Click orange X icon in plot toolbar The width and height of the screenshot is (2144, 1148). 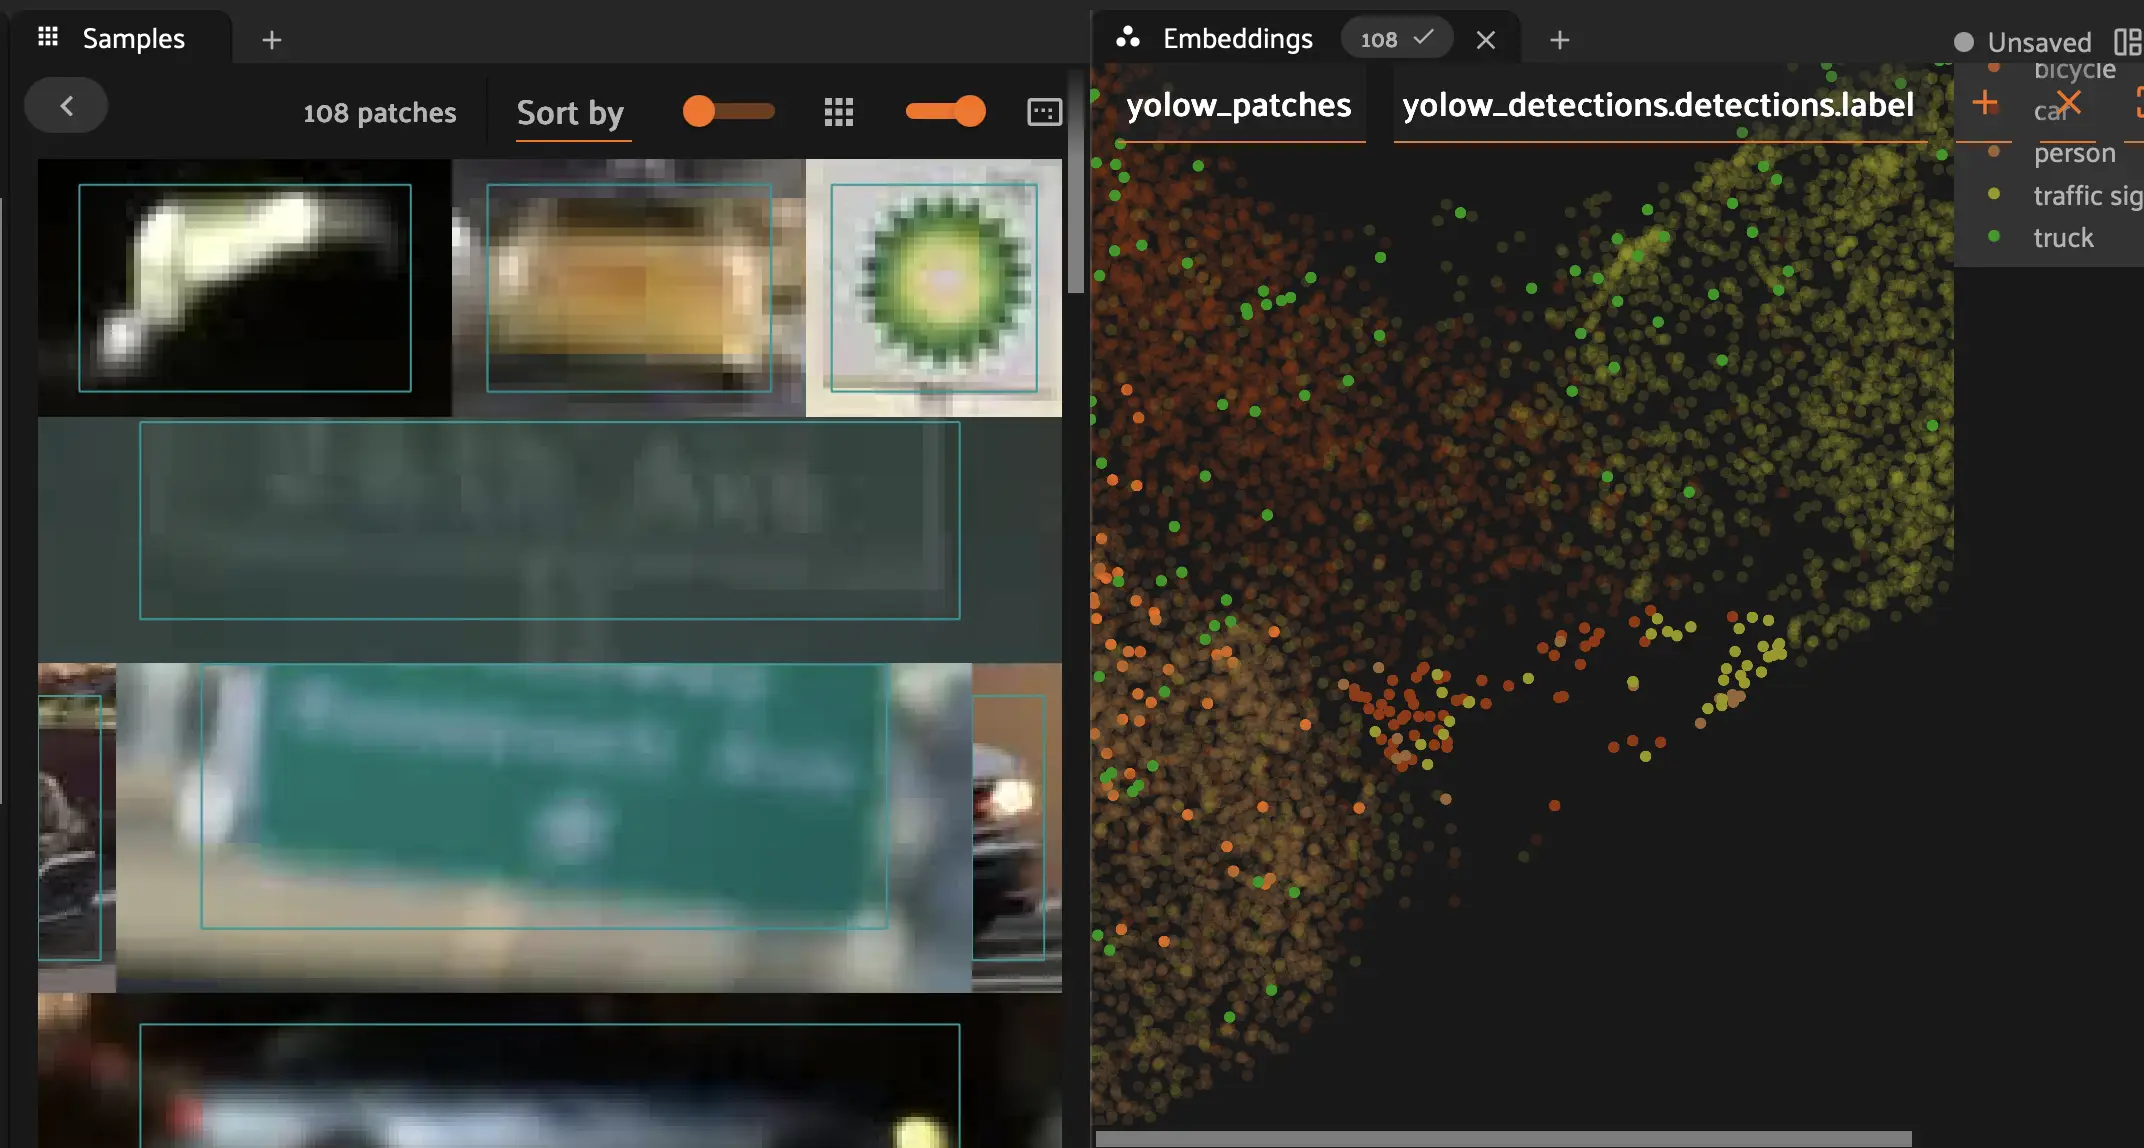coord(2068,102)
